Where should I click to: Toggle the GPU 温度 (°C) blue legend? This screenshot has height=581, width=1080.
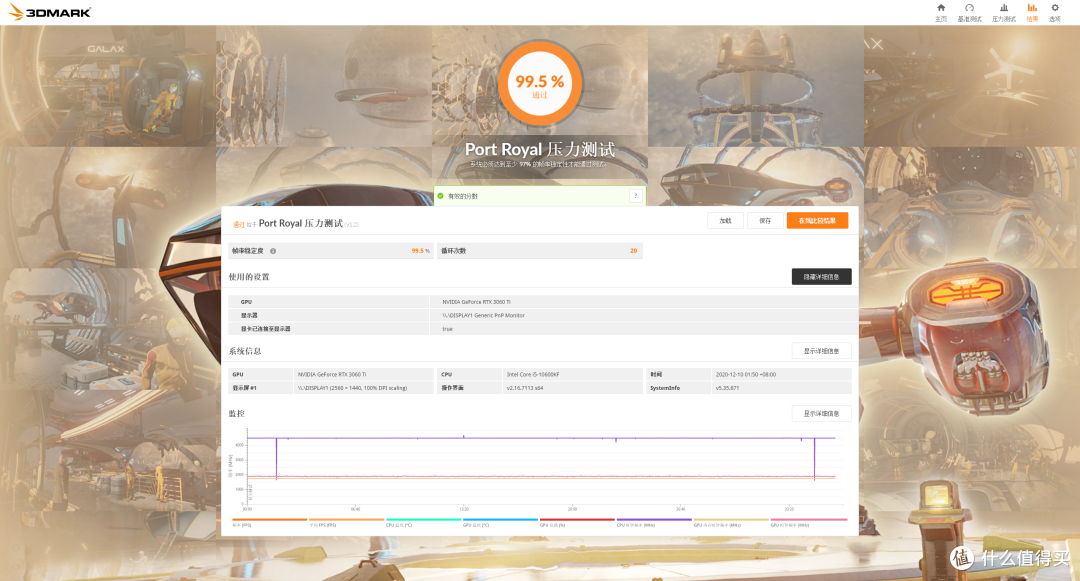point(500,522)
